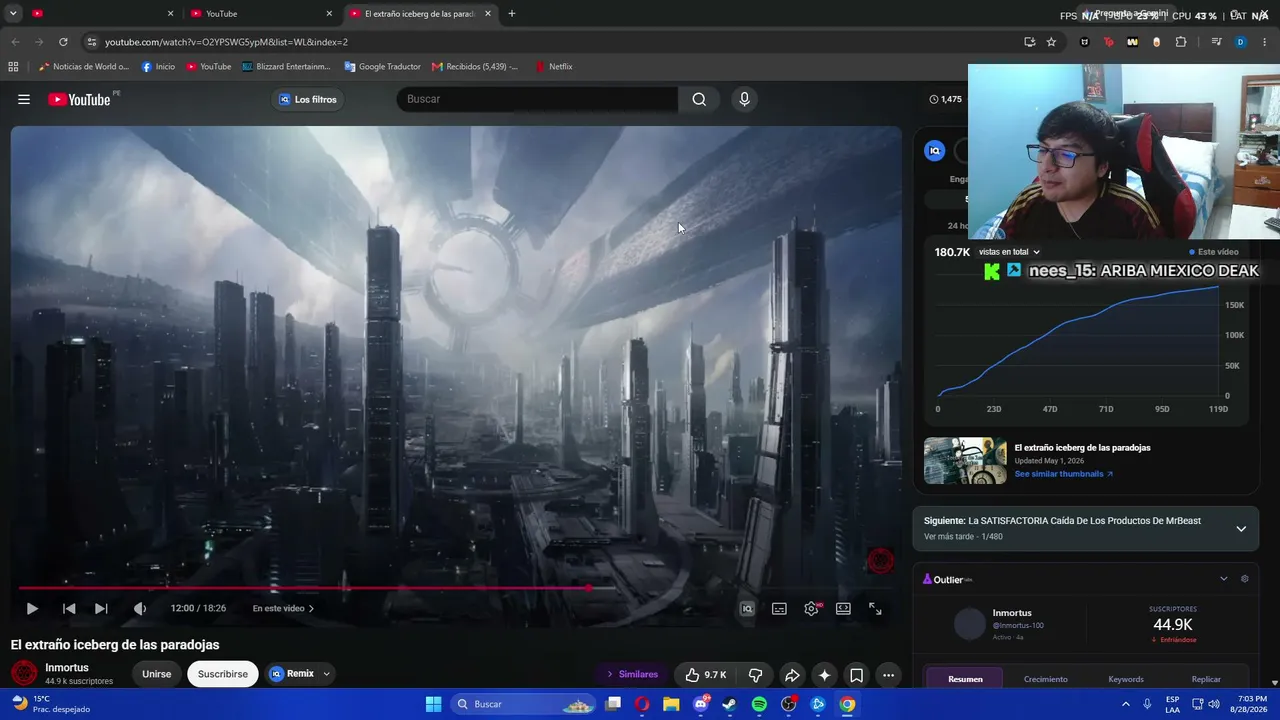Switch to the second 'YouTube' browser tab
The width and height of the screenshot is (1280, 720).
[260, 14]
